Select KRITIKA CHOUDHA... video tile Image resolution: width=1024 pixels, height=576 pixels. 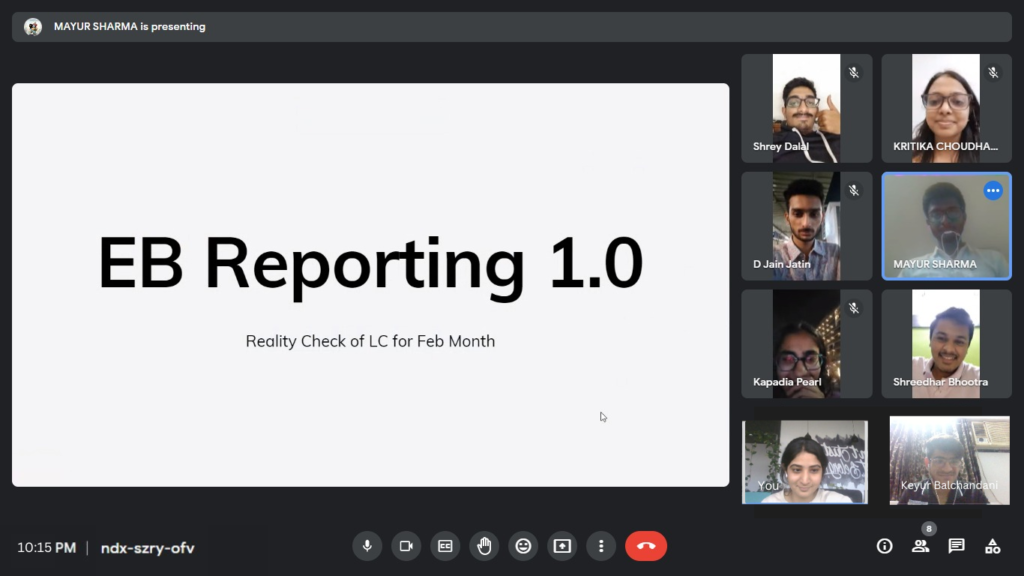coord(946,108)
